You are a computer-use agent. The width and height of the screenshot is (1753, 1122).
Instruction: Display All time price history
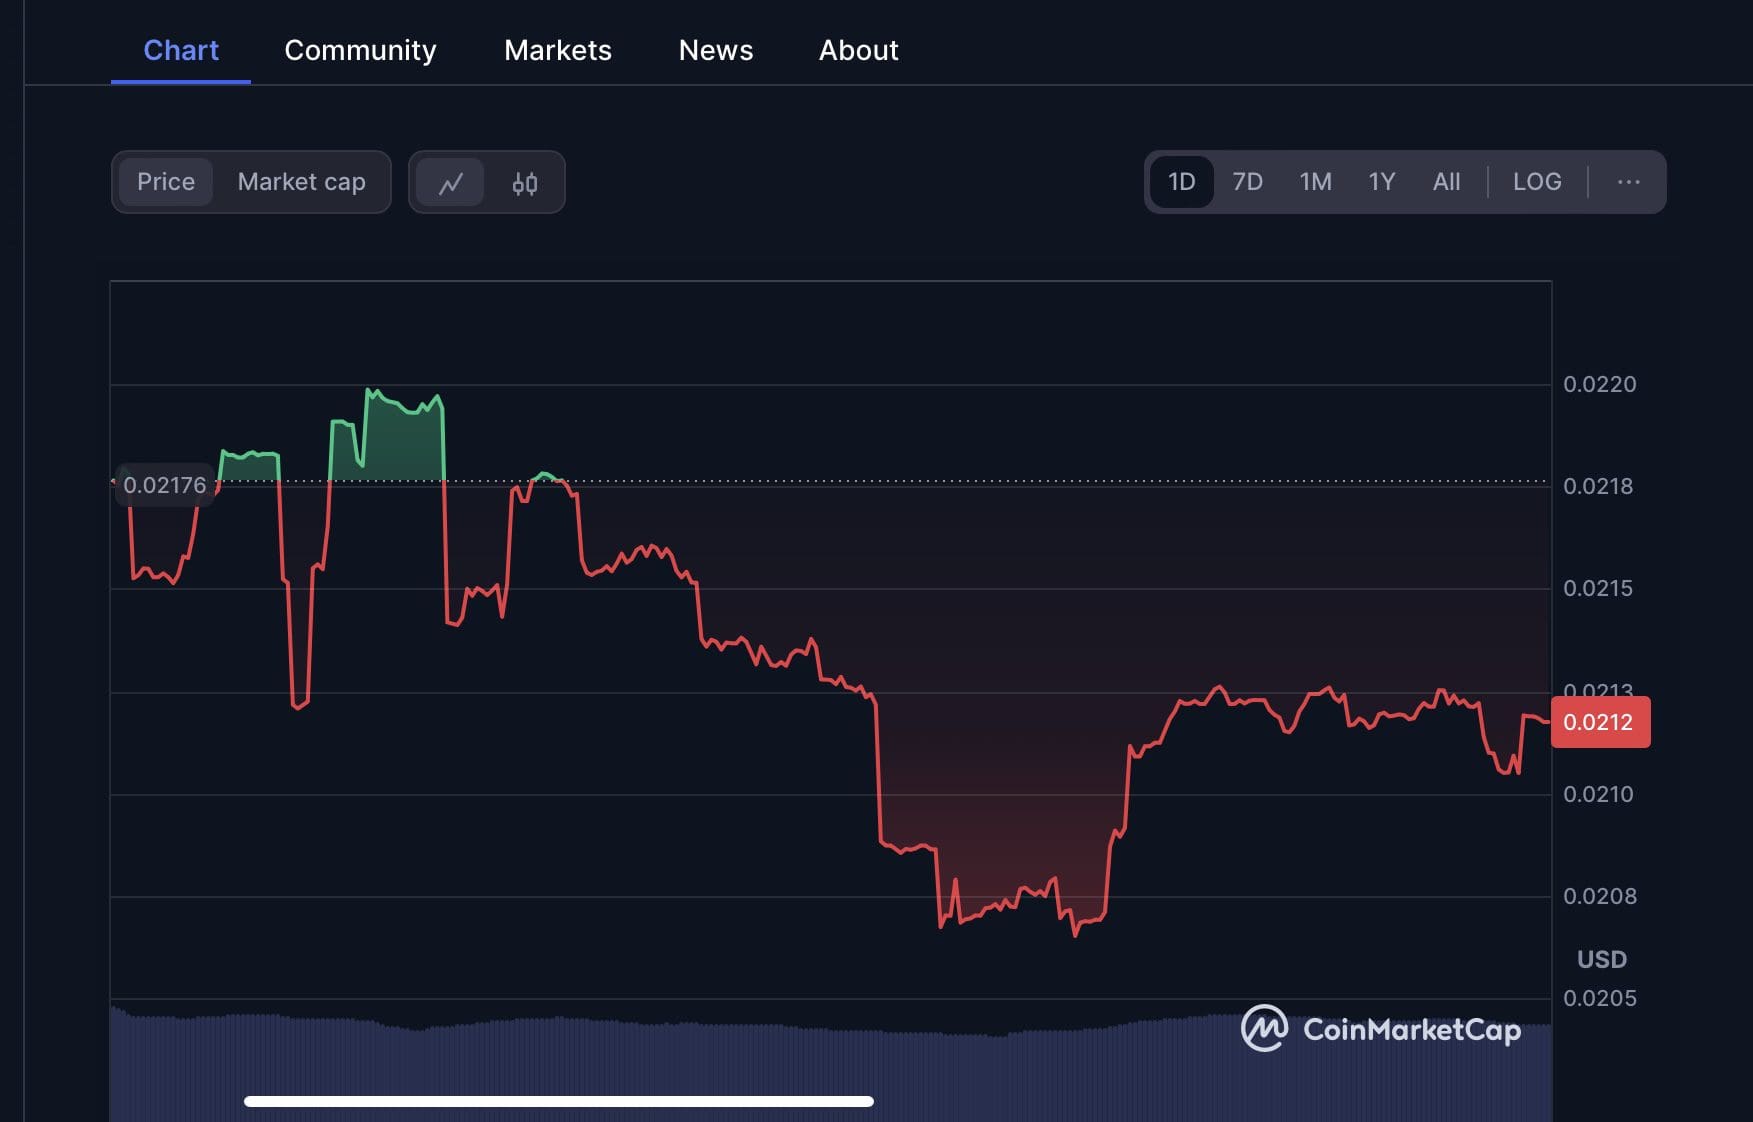coord(1446,182)
